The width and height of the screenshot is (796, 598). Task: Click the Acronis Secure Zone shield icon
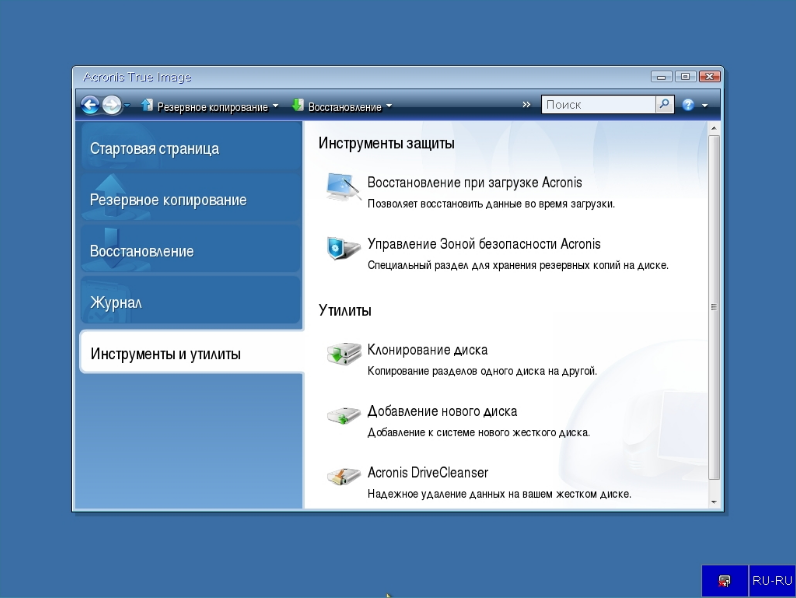[x=343, y=249]
